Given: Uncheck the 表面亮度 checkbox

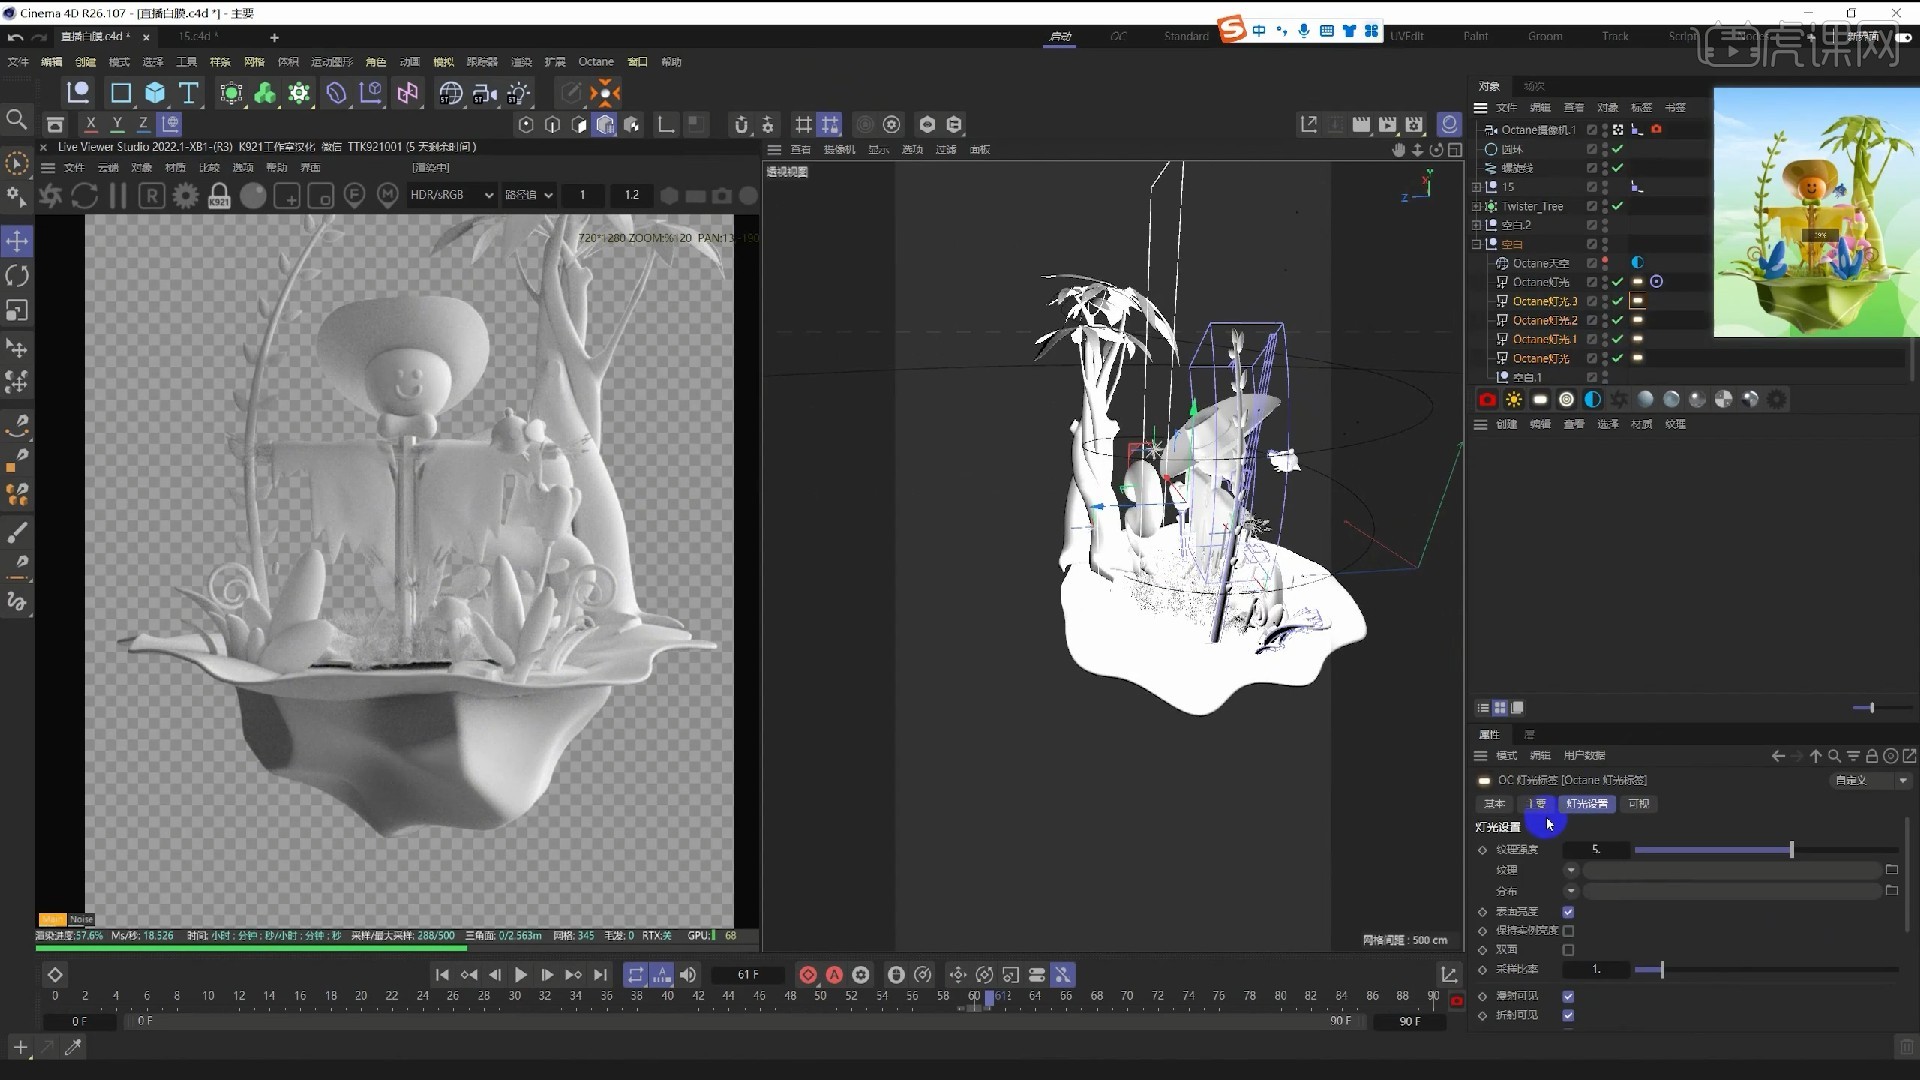Looking at the screenshot, I should pyautogui.click(x=1568, y=911).
